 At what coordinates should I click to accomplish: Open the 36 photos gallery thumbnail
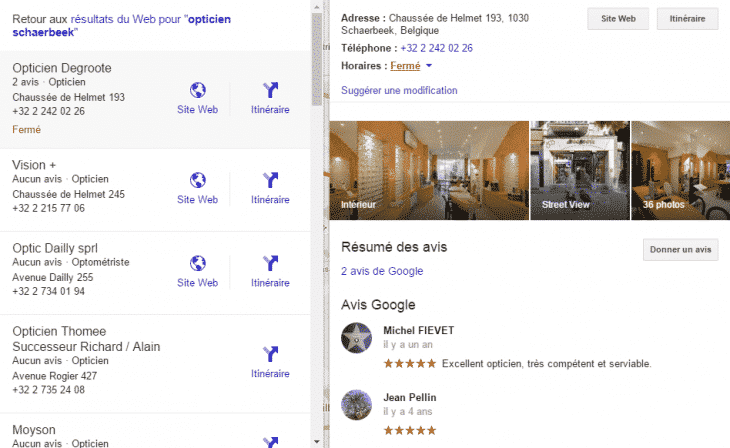pyautogui.click(x=680, y=169)
